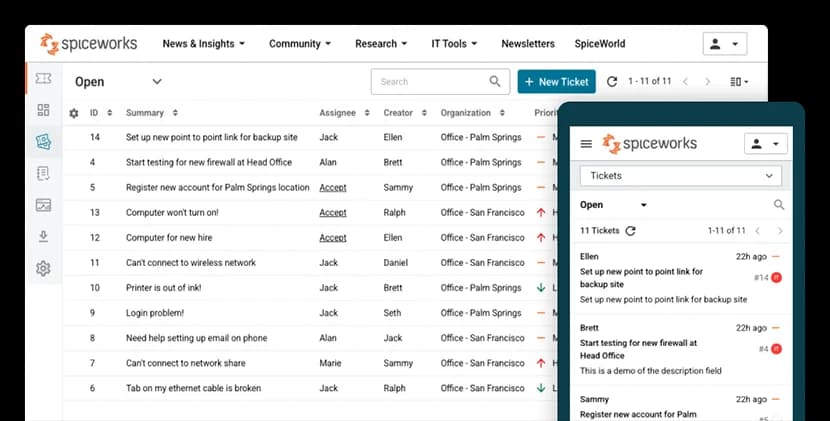Image resolution: width=830 pixels, height=421 pixels.
Task: Go to SpiceWorld
Action: click(600, 44)
